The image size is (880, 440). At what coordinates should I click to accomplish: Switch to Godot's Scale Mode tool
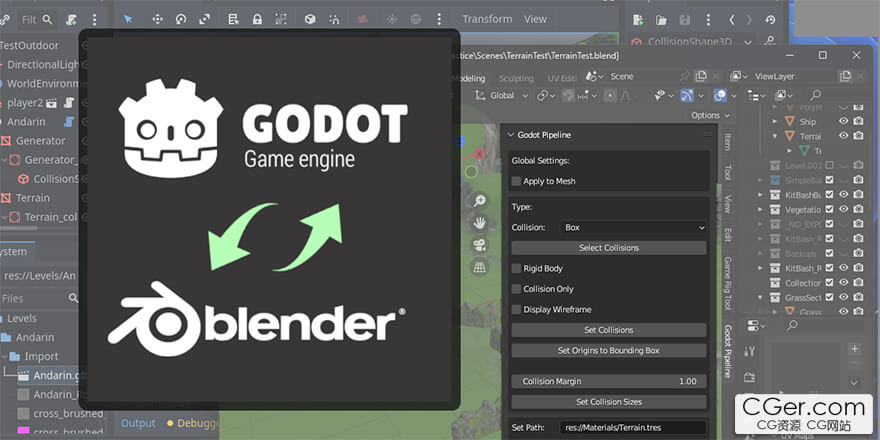(x=204, y=19)
